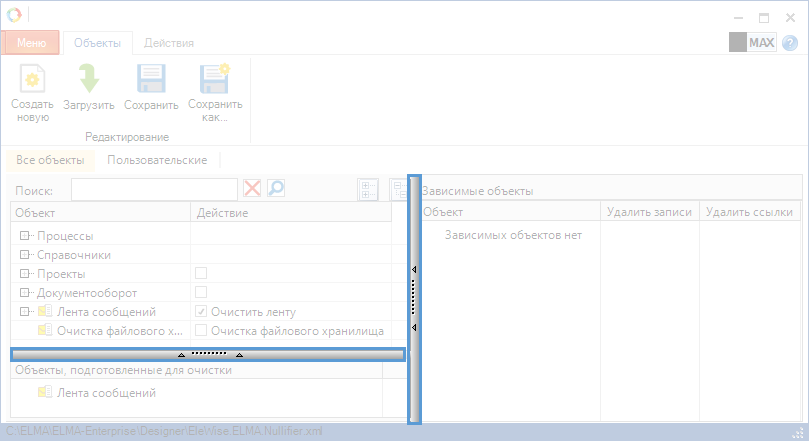The height and width of the screenshot is (441, 809).
Task: Click the Удалить ссылки column header
Action: coord(749,212)
